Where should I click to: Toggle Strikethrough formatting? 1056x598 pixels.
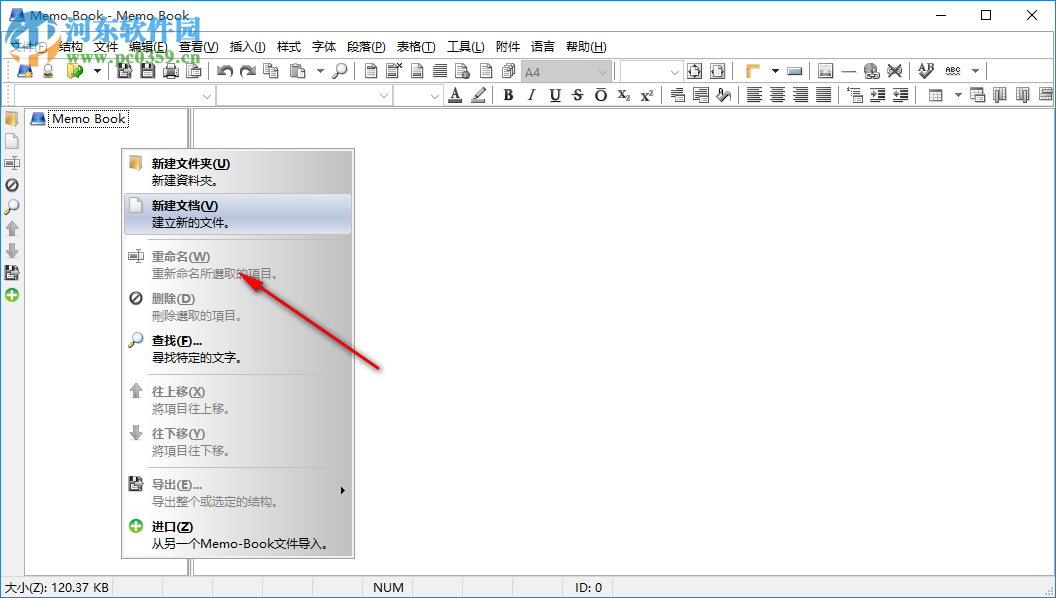(x=578, y=95)
